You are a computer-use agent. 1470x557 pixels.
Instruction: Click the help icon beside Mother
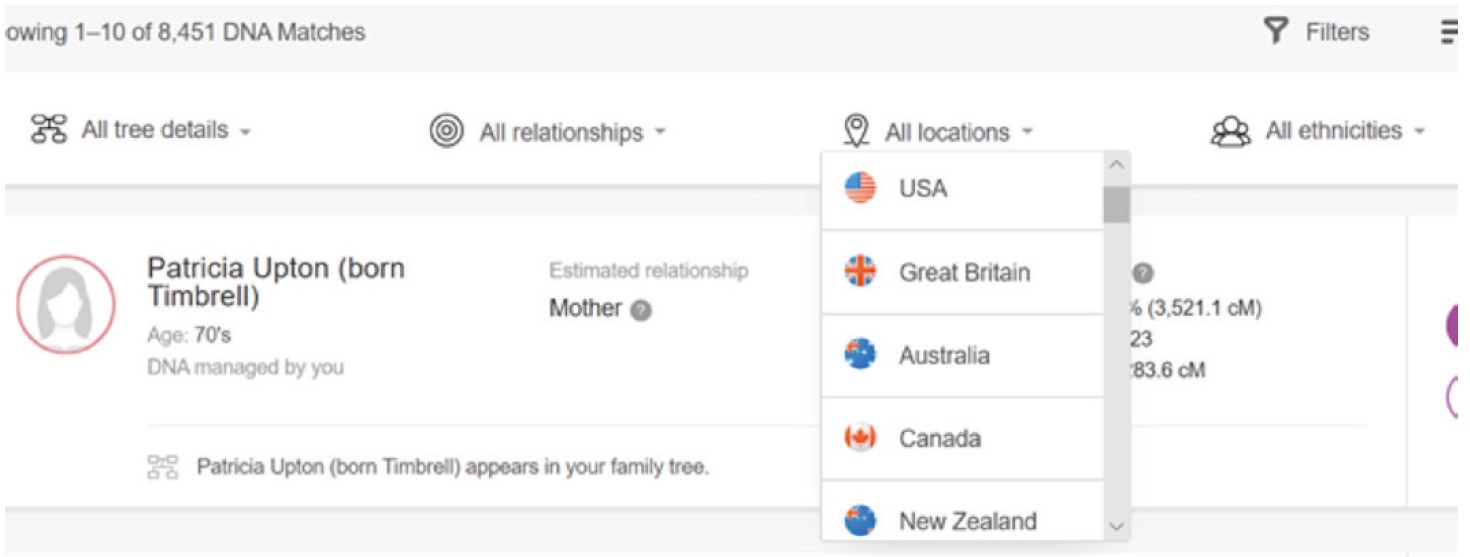642,311
